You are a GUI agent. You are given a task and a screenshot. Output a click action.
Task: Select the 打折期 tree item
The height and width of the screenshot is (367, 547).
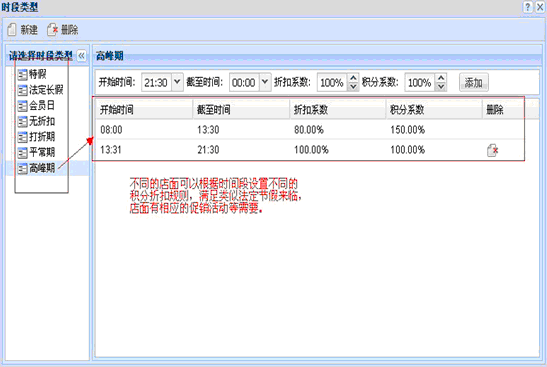[x=36, y=137]
